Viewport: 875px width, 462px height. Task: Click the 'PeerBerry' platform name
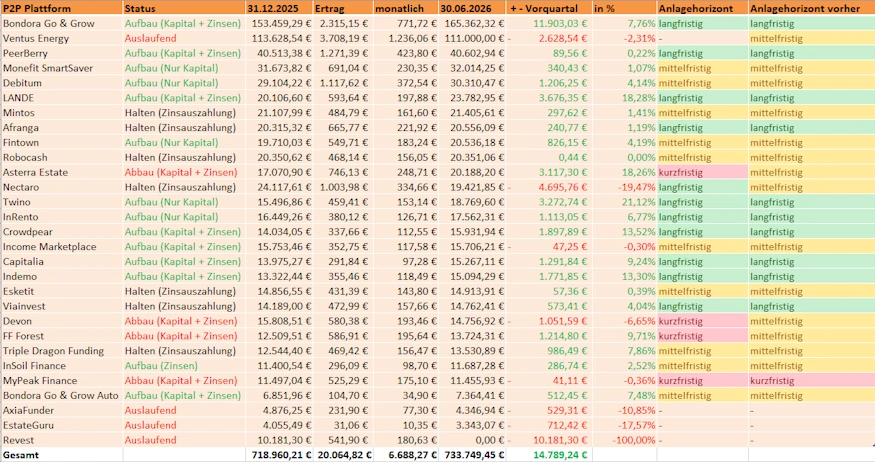[61, 54]
